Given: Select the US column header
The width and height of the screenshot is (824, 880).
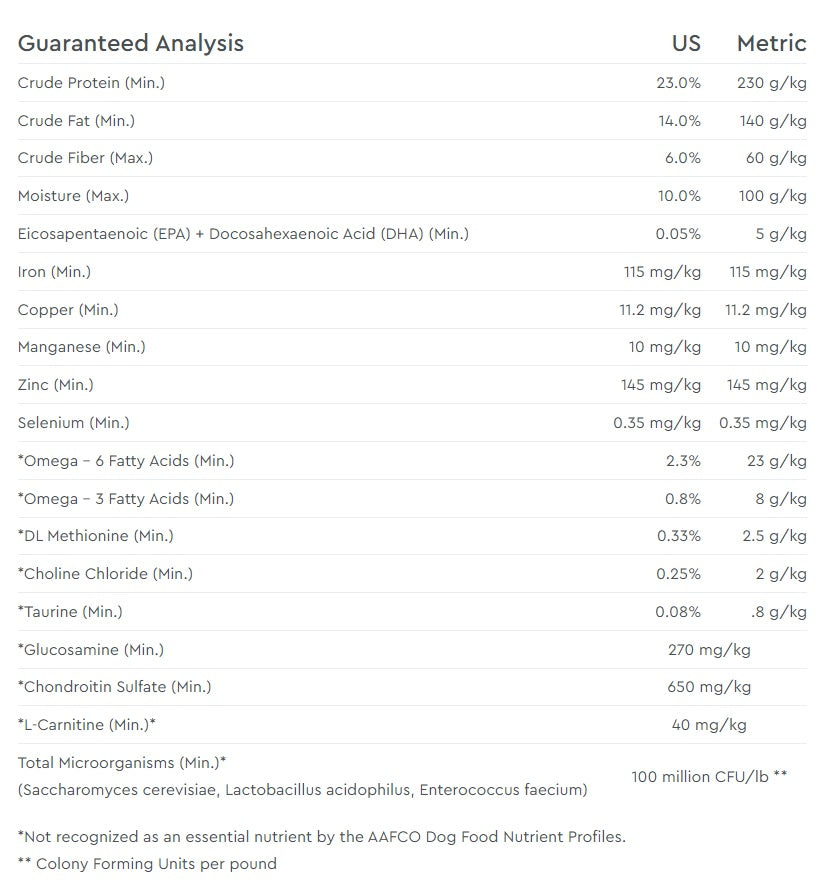Looking at the screenshot, I should coord(686,43).
